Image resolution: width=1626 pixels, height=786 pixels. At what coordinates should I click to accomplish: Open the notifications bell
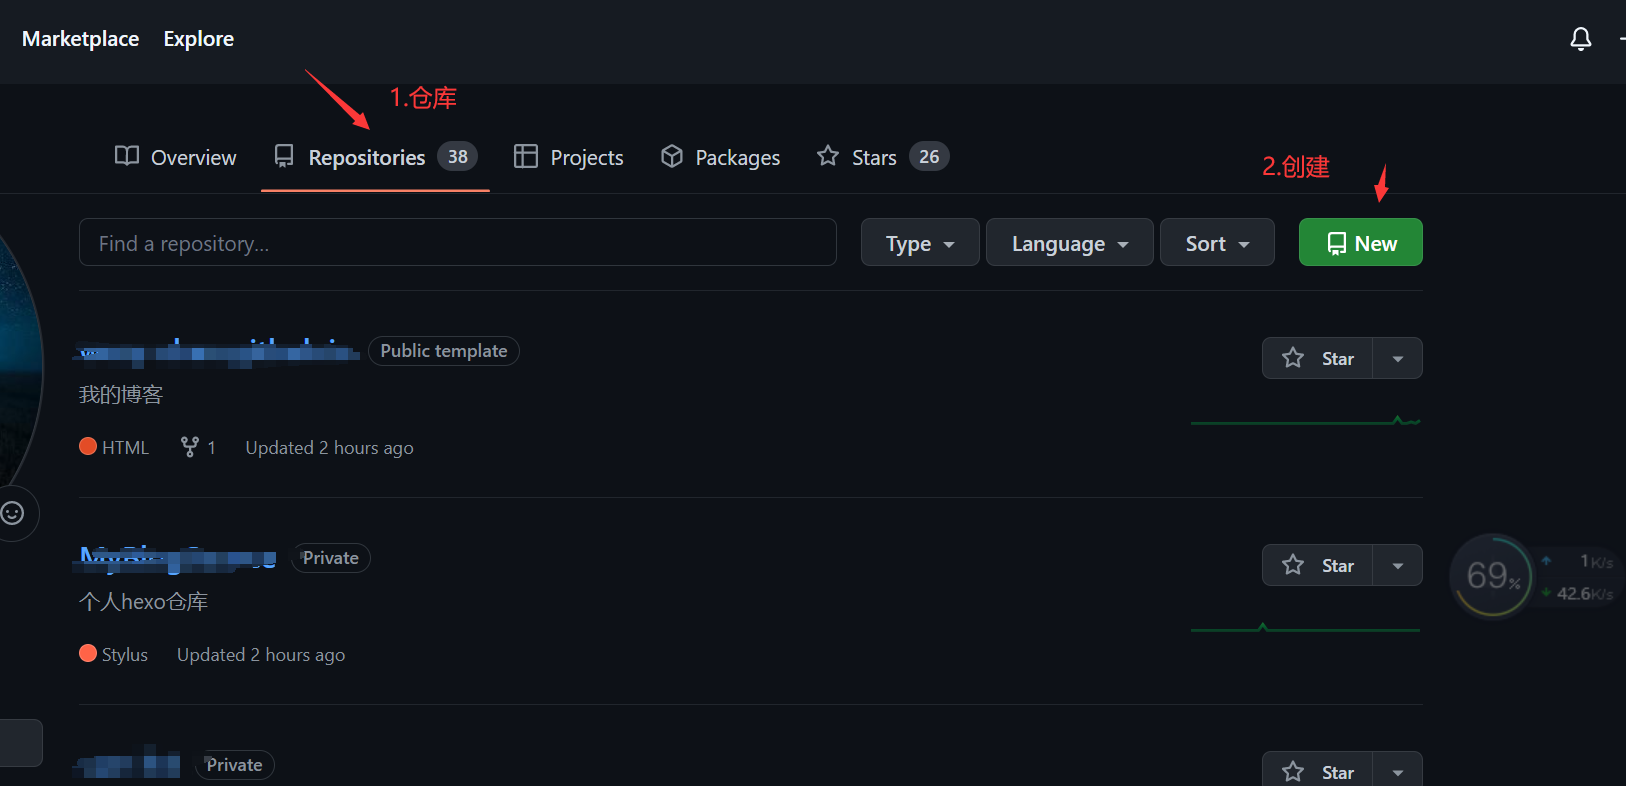click(1580, 39)
